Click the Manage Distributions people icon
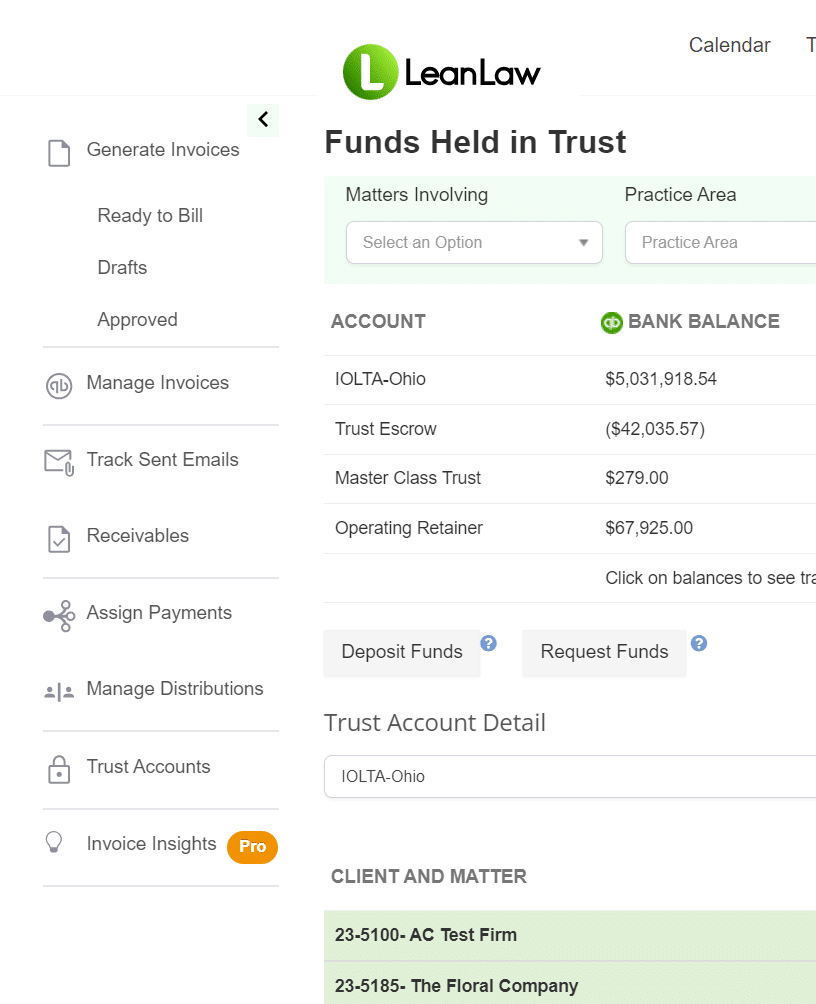The height and width of the screenshot is (1004, 816). (x=59, y=691)
